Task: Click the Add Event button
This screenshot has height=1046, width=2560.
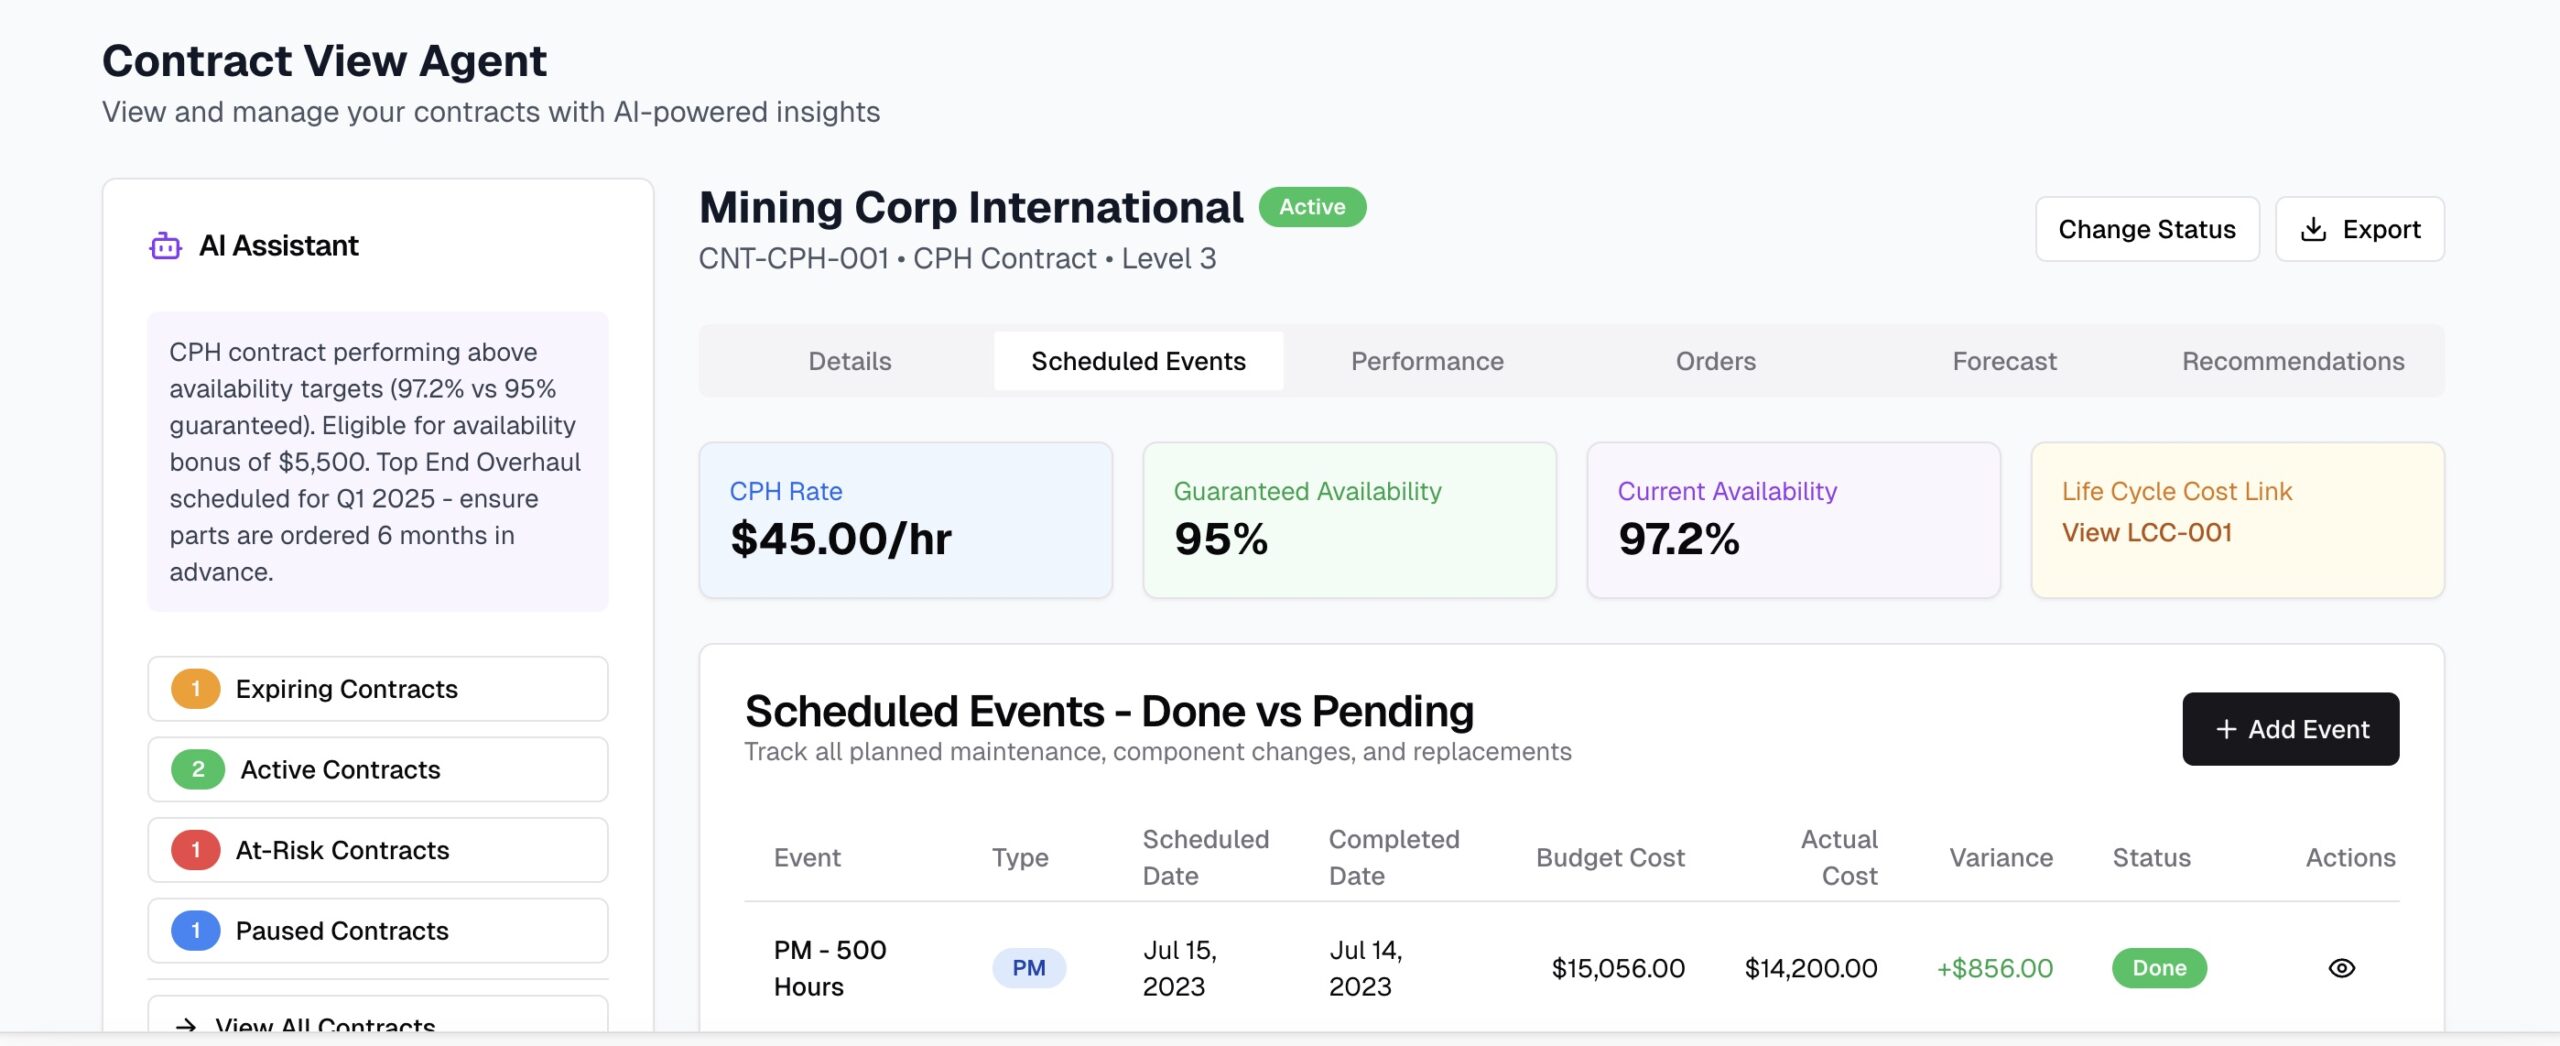Action: click(x=2290, y=729)
